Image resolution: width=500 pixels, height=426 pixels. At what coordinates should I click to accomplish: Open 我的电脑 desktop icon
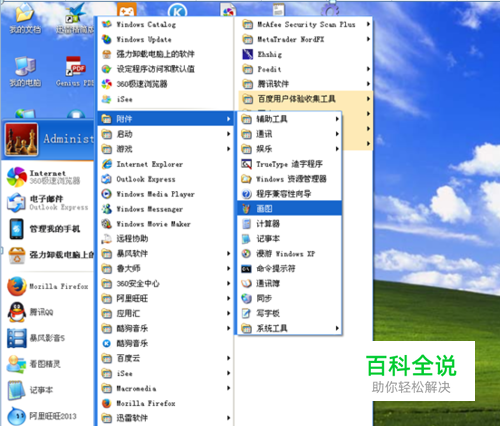click(x=25, y=72)
